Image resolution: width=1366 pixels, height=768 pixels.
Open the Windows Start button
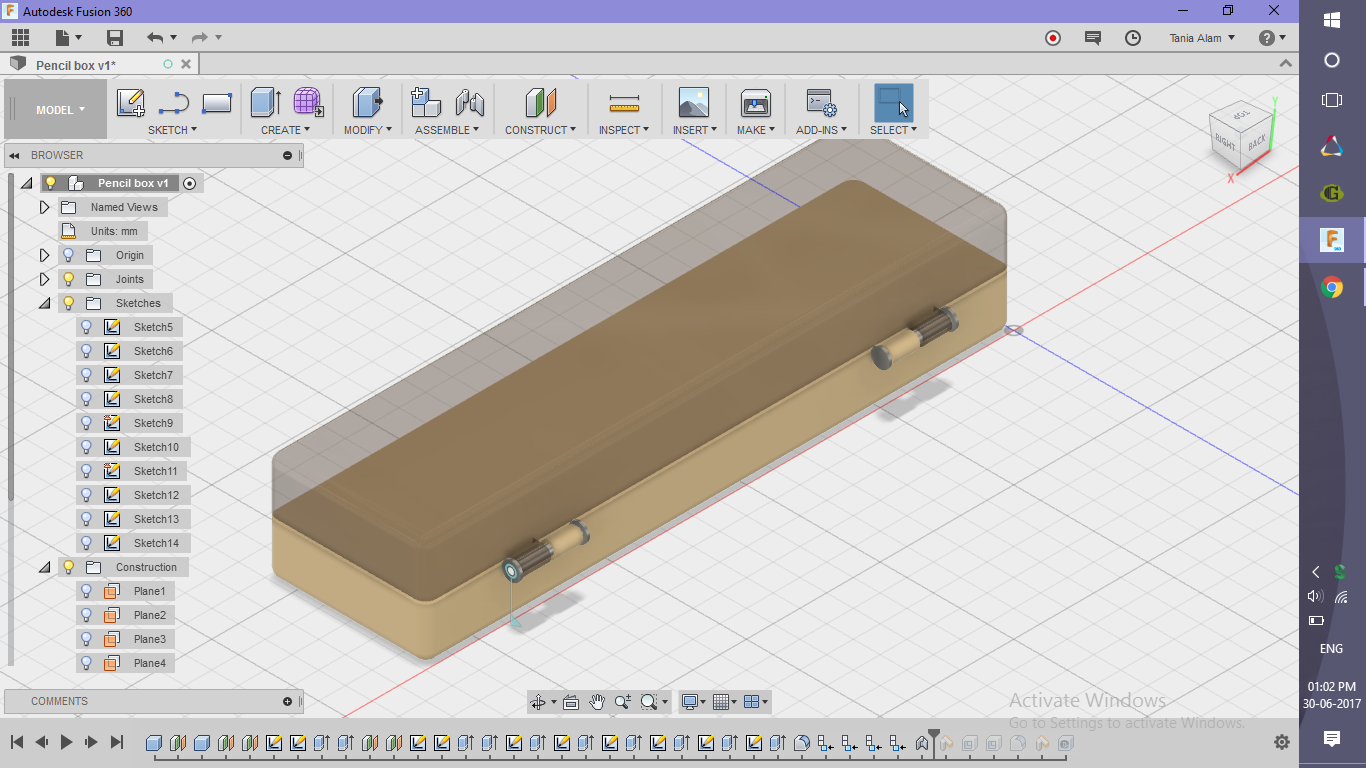coord(1332,19)
